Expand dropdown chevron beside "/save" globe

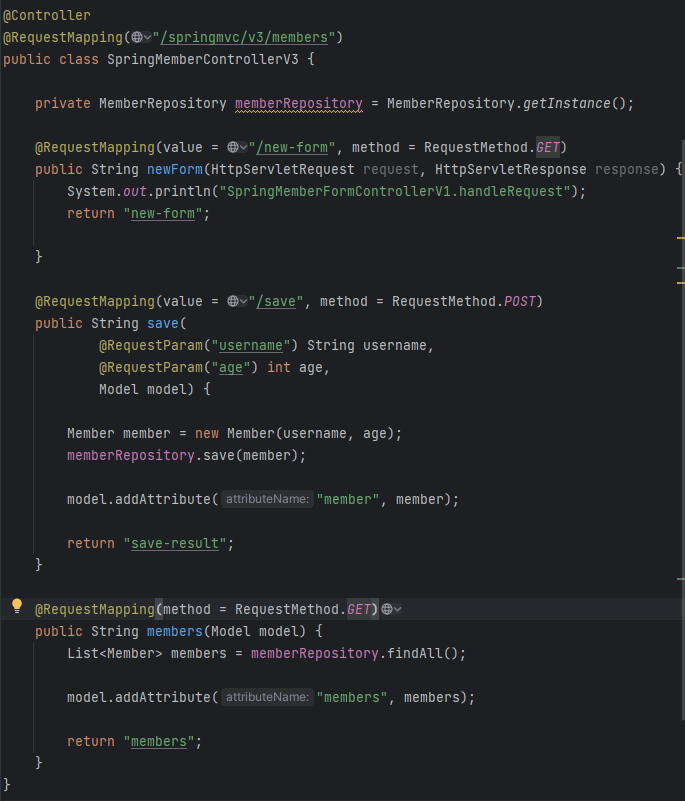coord(244,301)
